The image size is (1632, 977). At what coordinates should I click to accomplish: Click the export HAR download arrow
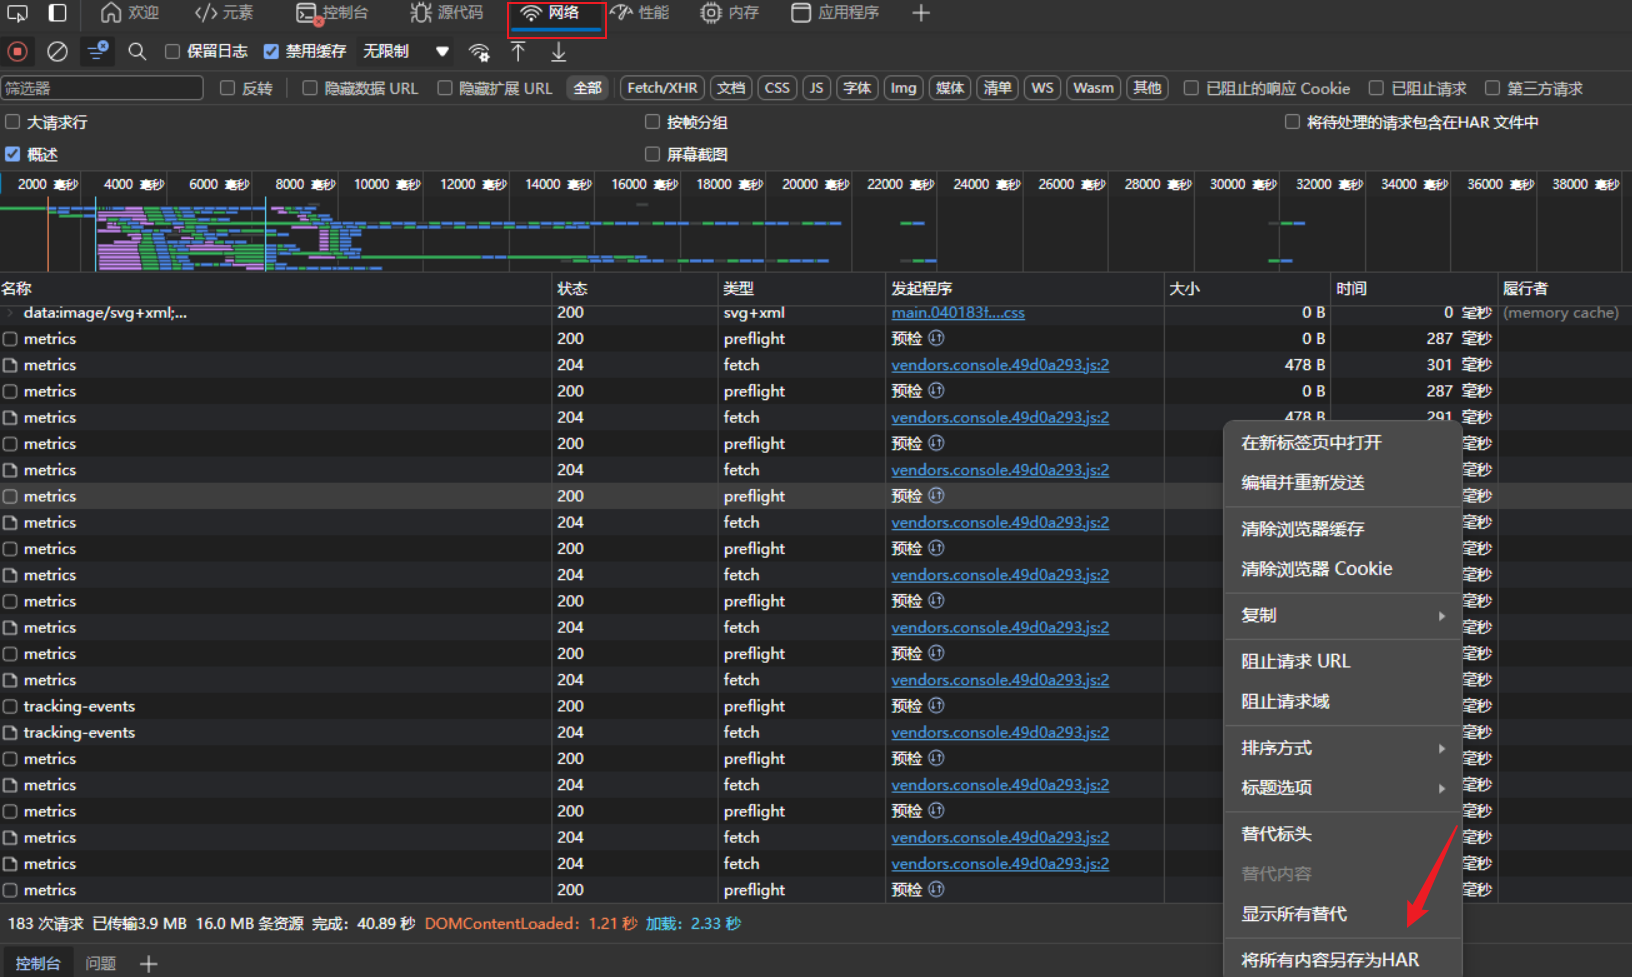[x=559, y=52]
